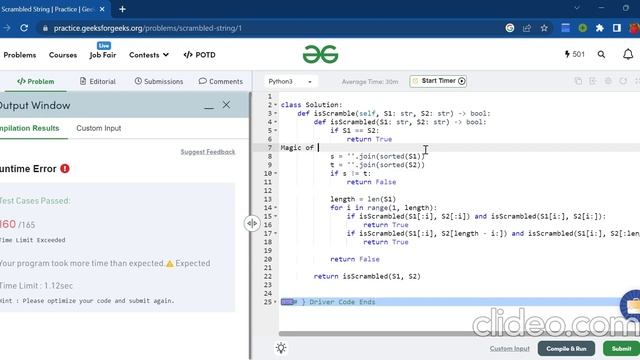Viewport: 640px width, 360px height.
Task: Collapse code fold at line 2
Action: (276, 105)
